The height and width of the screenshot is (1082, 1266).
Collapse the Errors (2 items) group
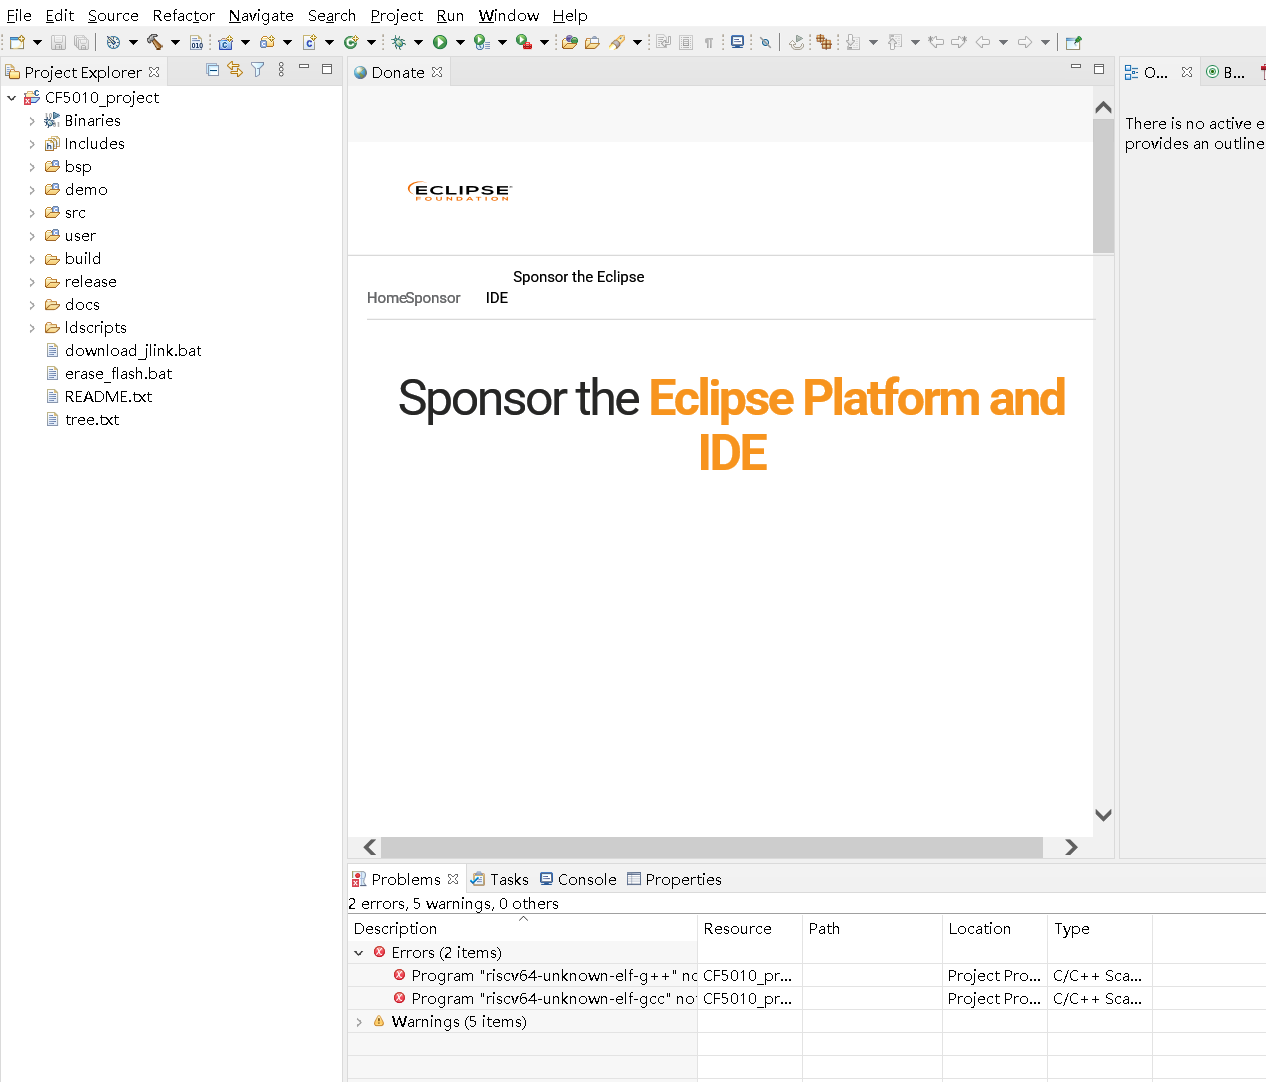coord(359,953)
